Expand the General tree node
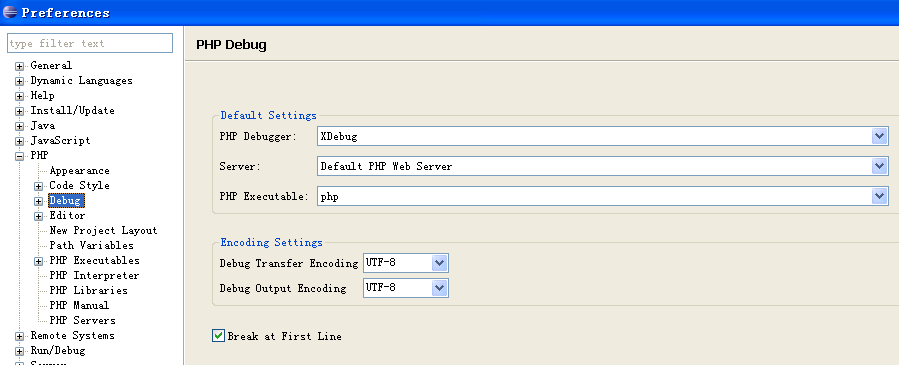 [x=19, y=66]
